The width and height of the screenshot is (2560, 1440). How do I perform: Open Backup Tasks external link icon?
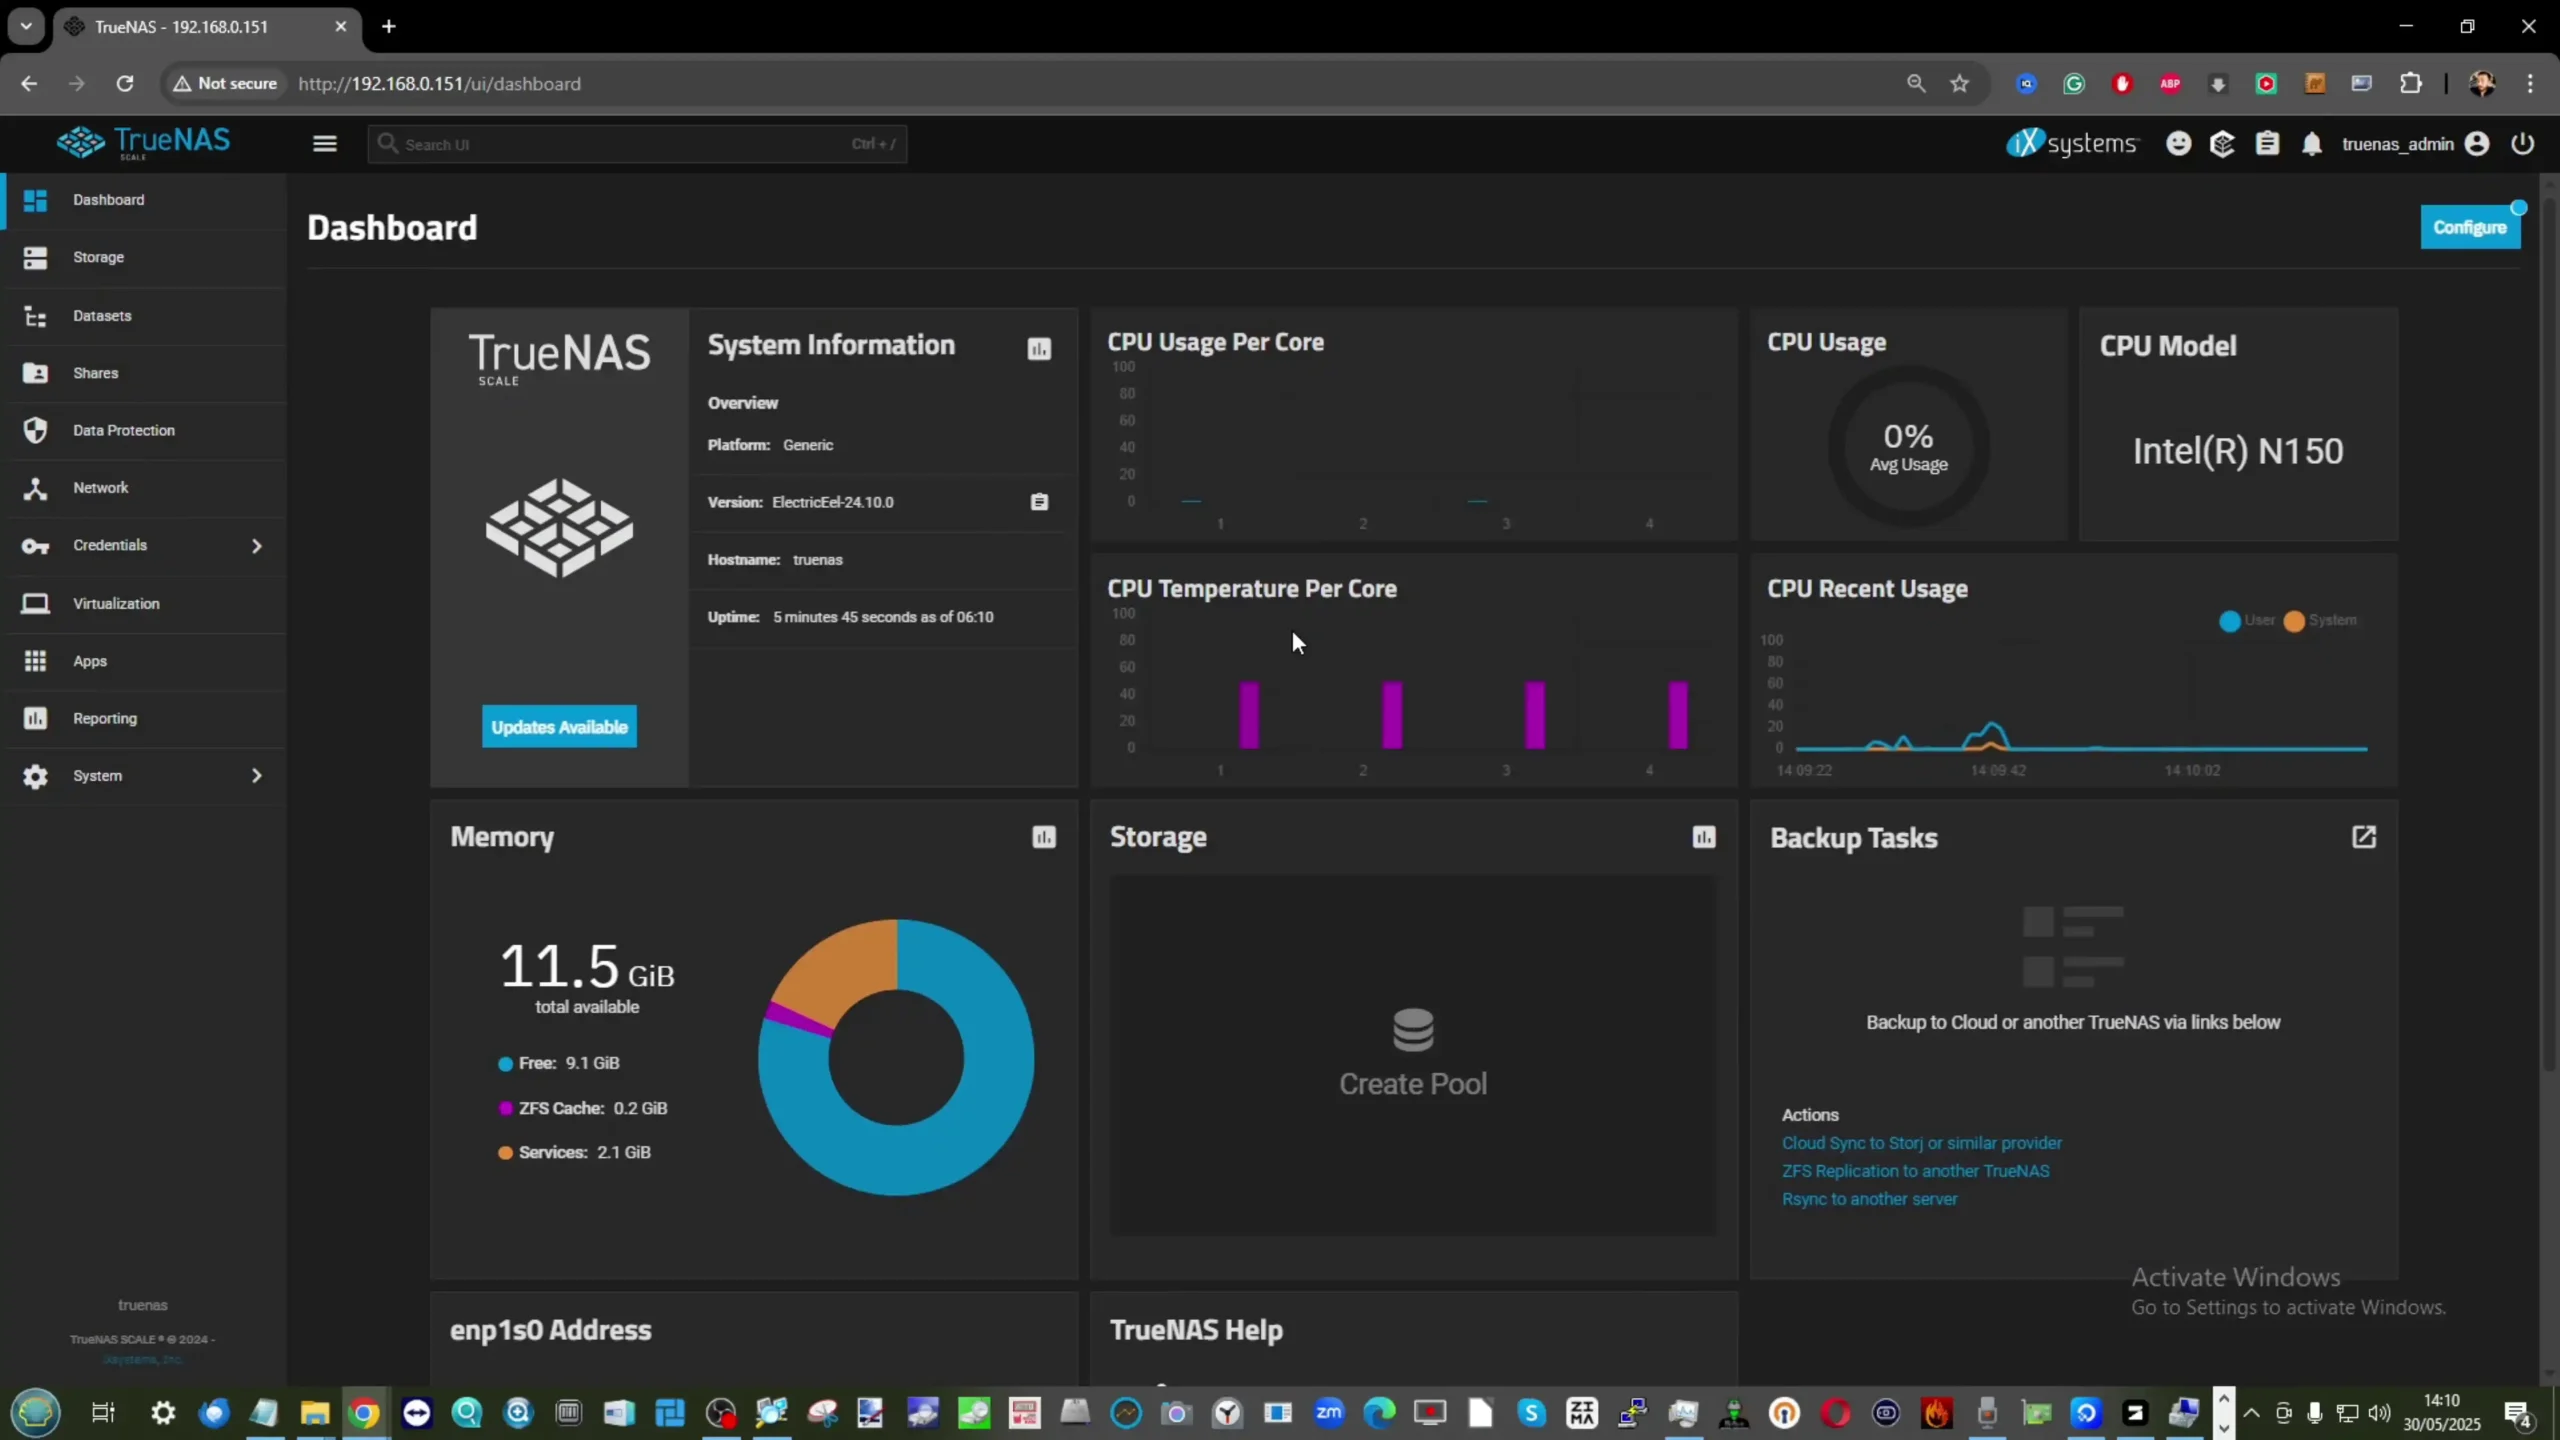[x=2363, y=837]
